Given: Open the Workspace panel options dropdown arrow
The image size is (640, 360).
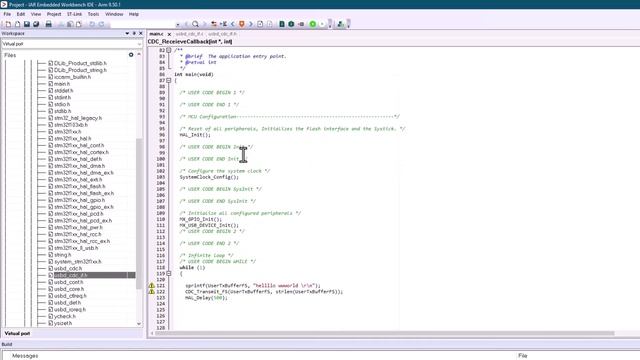Looking at the screenshot, I should [x=127, y=33].
